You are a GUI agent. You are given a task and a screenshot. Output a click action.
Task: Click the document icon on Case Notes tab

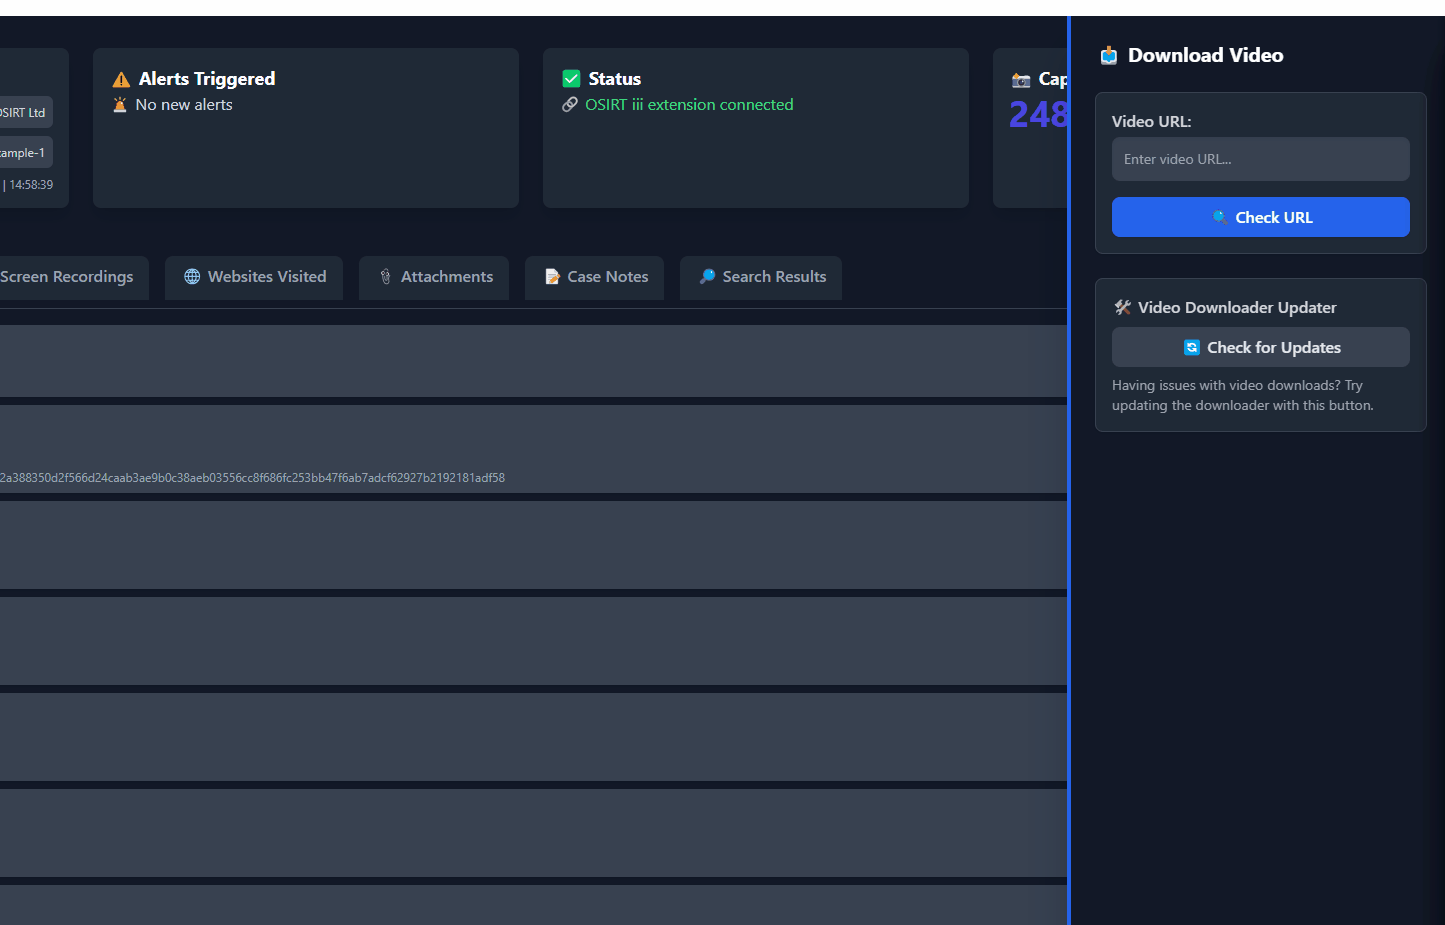coord(552,277)
